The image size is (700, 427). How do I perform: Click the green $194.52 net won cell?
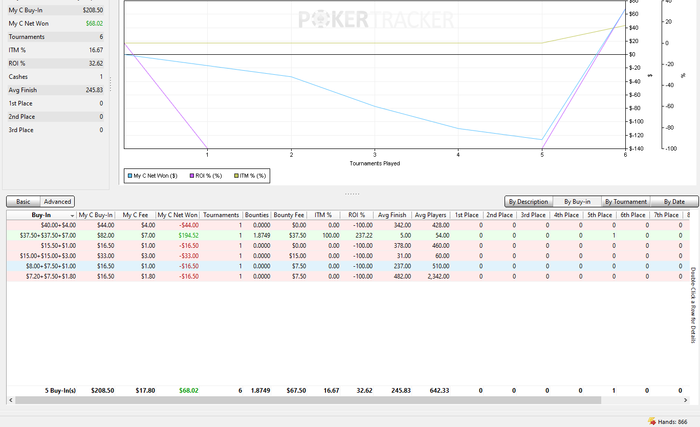(188, 235)
